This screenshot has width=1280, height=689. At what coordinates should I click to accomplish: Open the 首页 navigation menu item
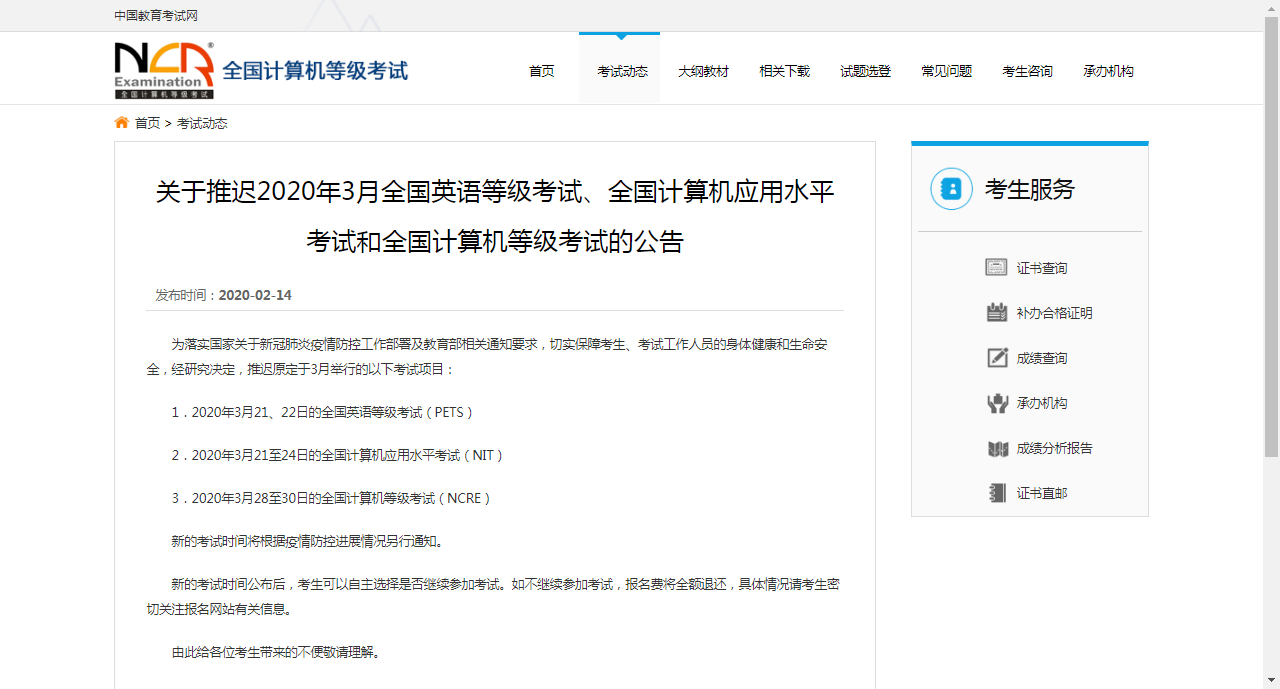[541, 71]
